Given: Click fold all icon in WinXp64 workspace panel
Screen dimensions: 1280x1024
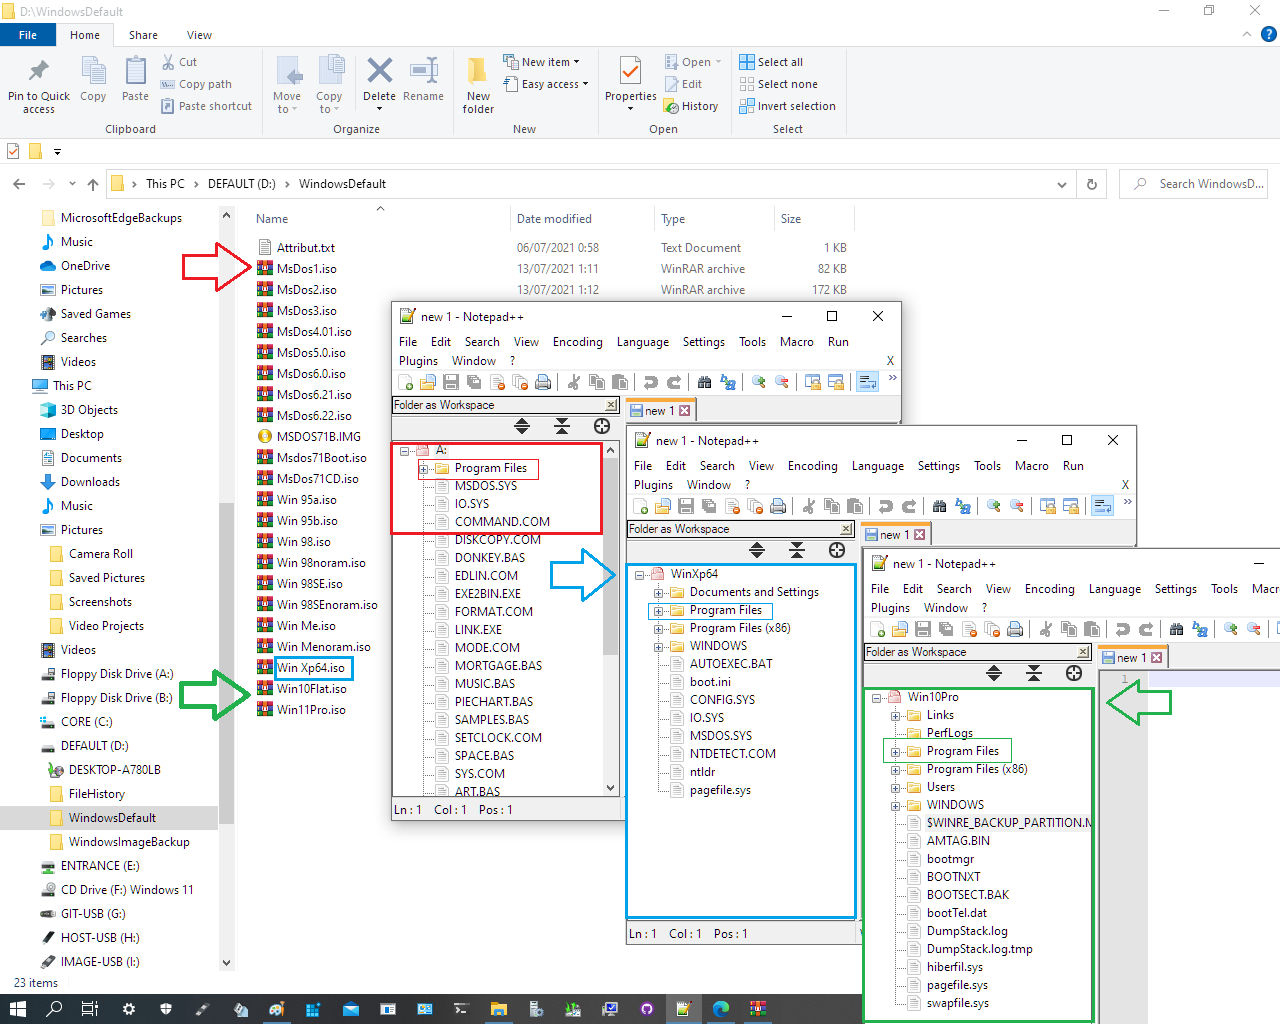Looking at the screenshot, I should (x=797, y=550).
